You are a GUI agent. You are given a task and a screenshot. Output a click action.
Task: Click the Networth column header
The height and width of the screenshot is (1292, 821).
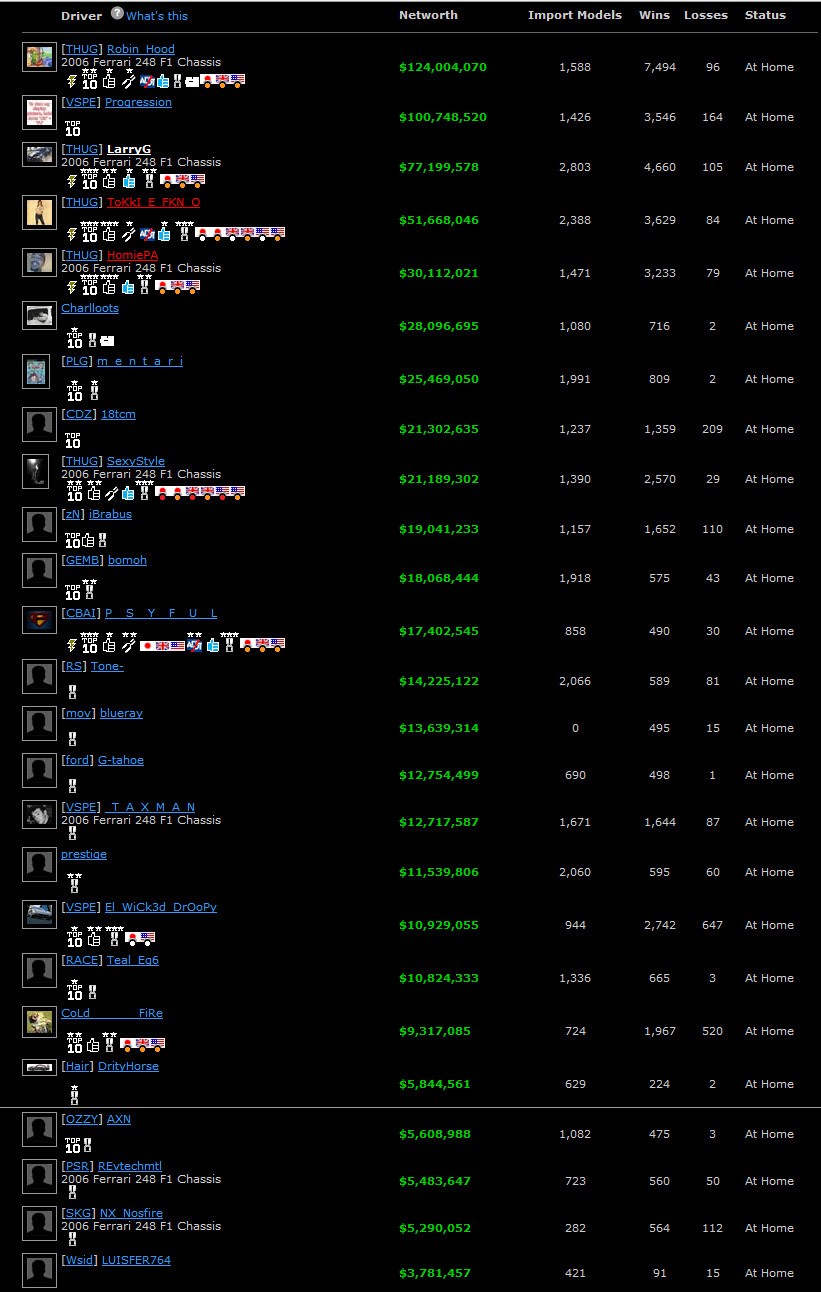click(x=428, y=15)
